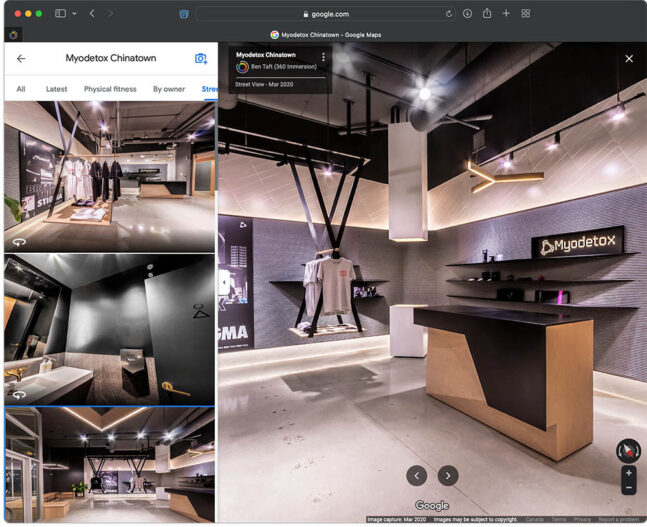The height and width of the screenshot is (527, 647).
Task: Click the Share icon in Safari toolbar
Action: pyautogui.click(x=487, y=14)
